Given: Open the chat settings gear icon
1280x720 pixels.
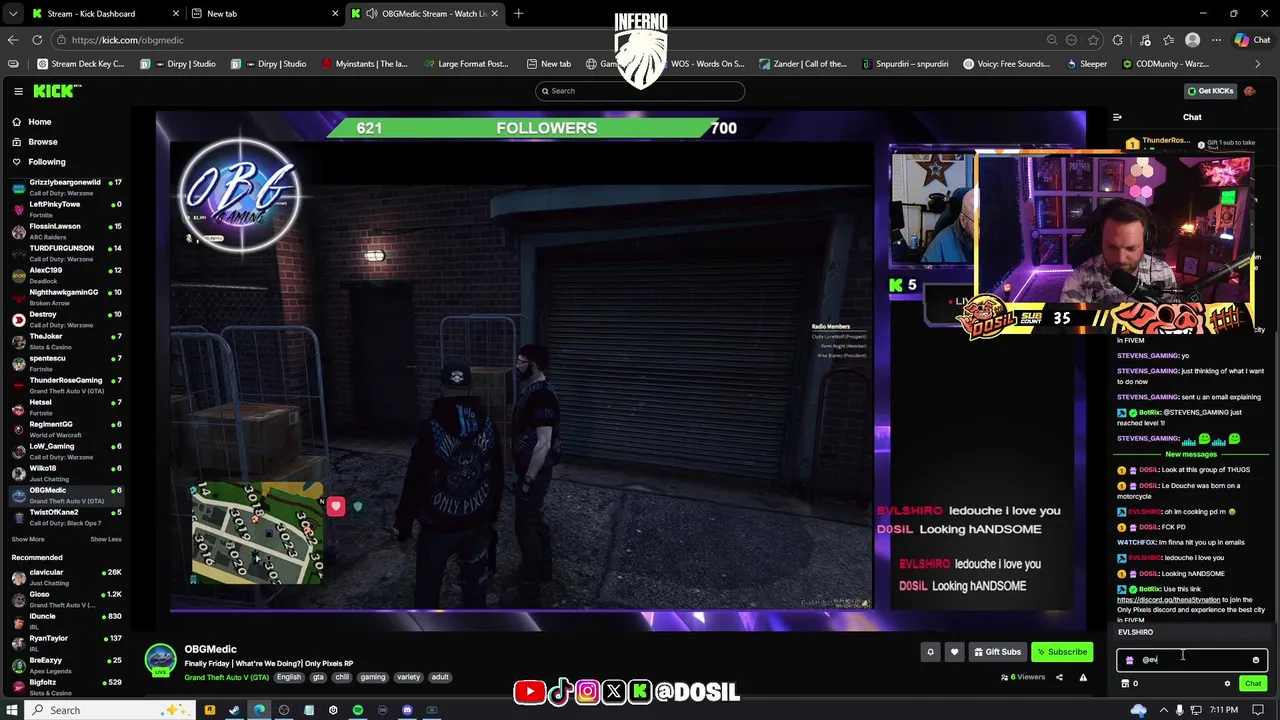Looking at the screenshot, I should tap(1227, 684).
